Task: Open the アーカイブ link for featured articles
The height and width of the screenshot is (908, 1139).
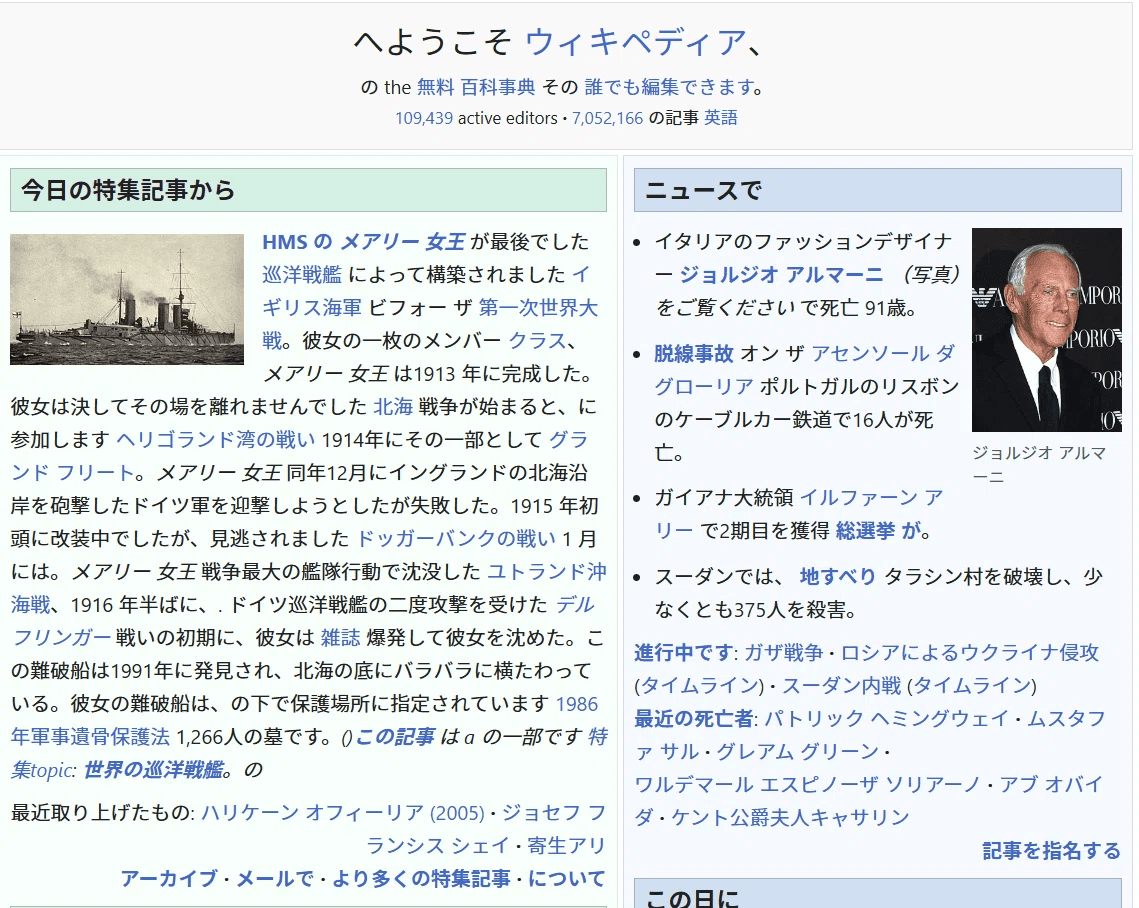Action: click(x=168, y=879)
